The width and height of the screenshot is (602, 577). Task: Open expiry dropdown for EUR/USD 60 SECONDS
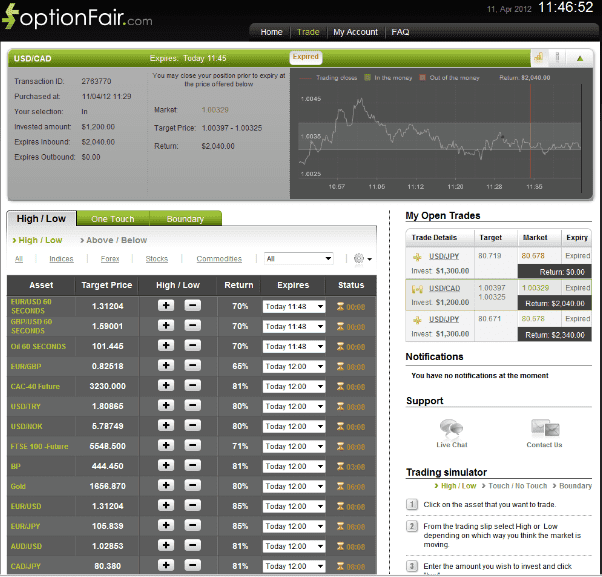click(294, 306)
